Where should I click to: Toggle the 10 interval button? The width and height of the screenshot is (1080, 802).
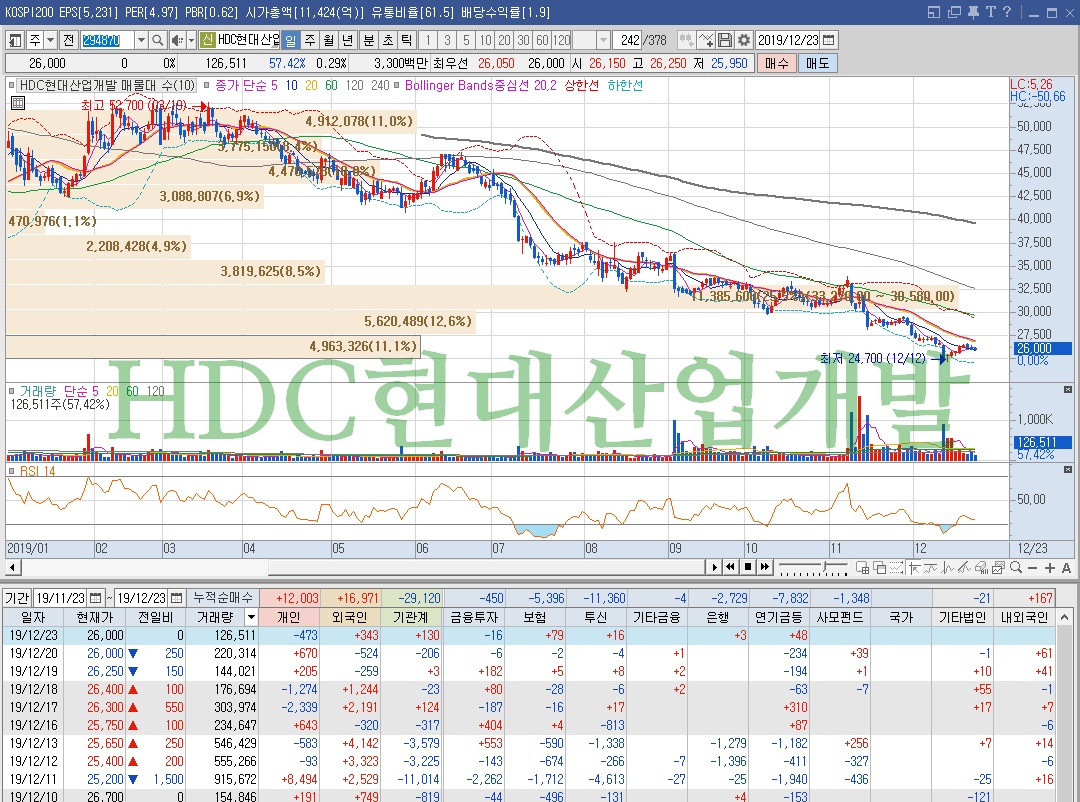click(486, 40)
